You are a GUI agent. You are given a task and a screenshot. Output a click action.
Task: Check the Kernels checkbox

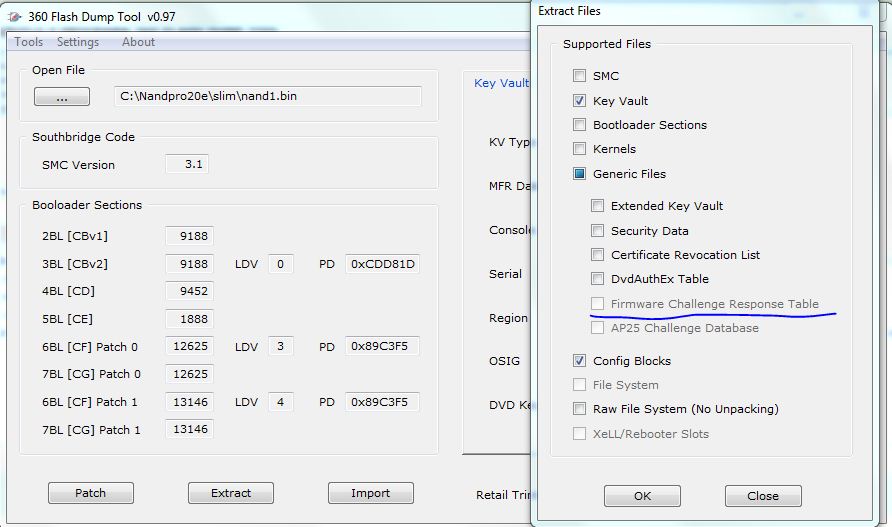click(579, 149)
